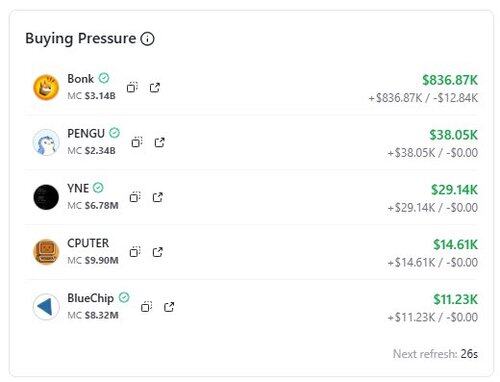Click the verified badge next to PENGU
Image resolution: width=500 pixels, height=382 pixels.
(114, 133)
